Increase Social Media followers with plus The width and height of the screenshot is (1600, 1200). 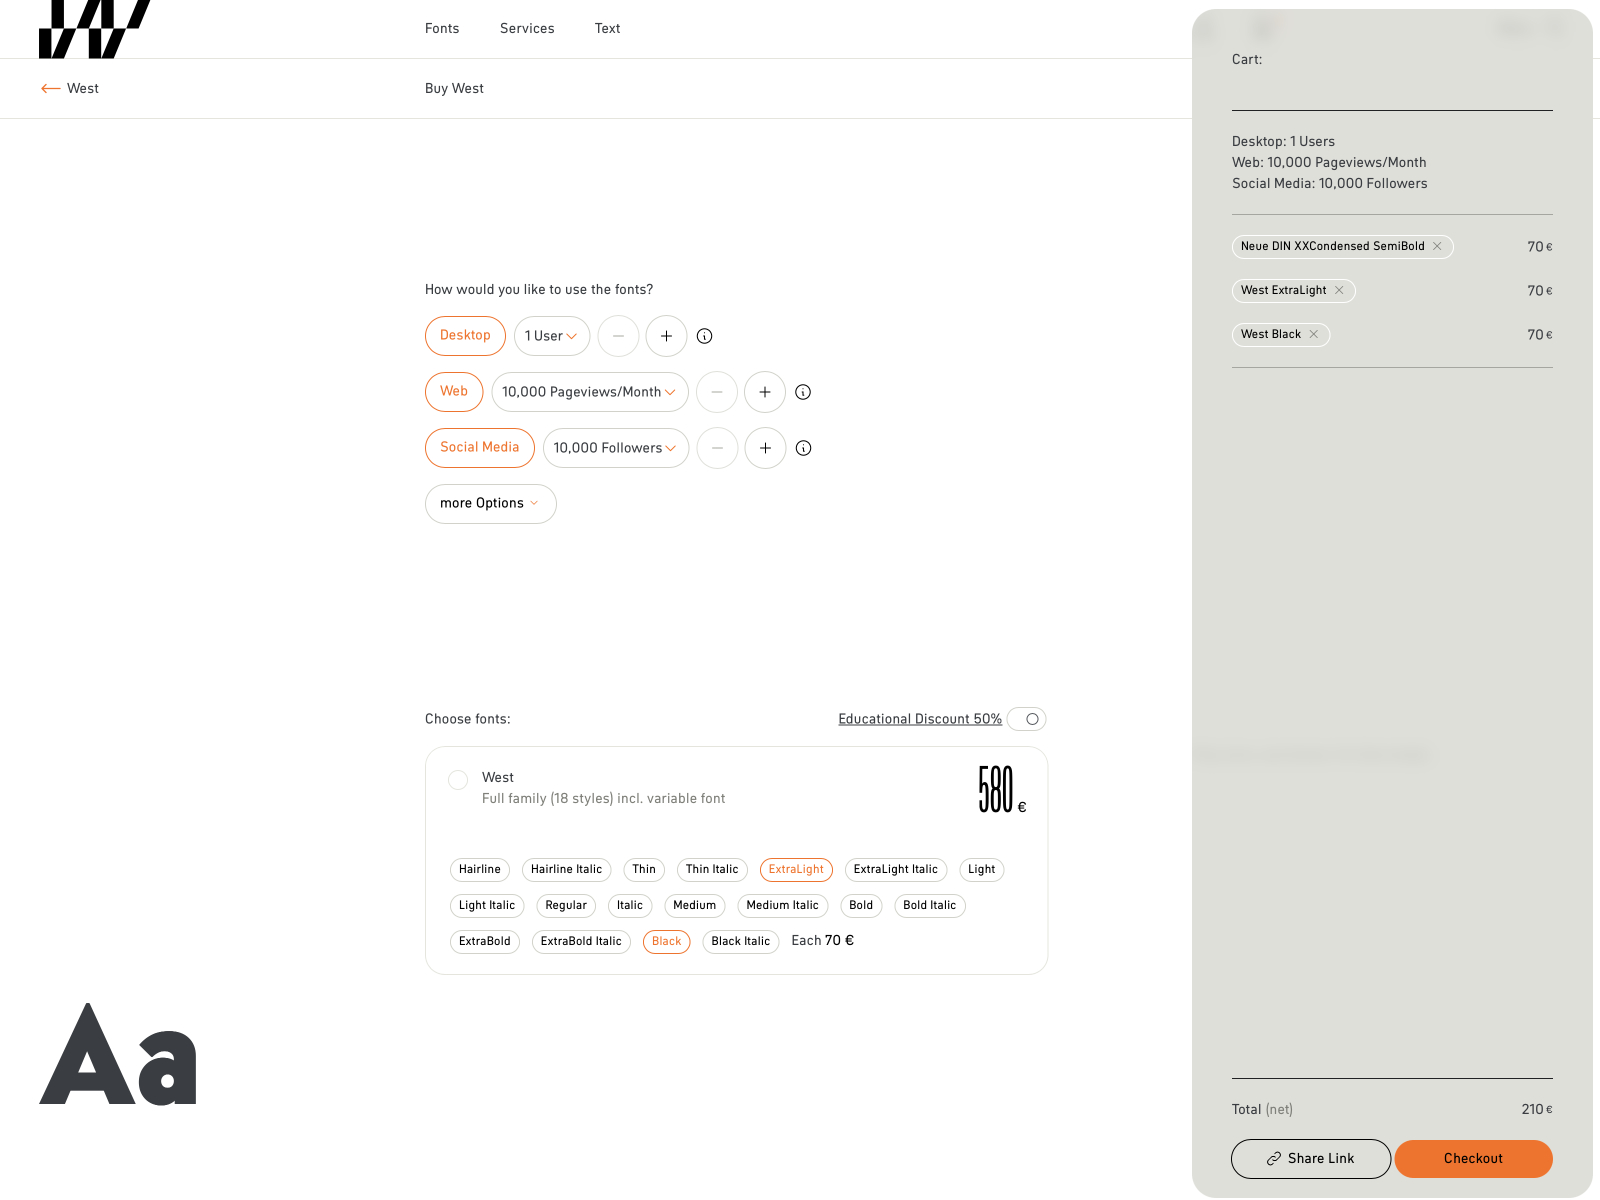tap(765, 448)
